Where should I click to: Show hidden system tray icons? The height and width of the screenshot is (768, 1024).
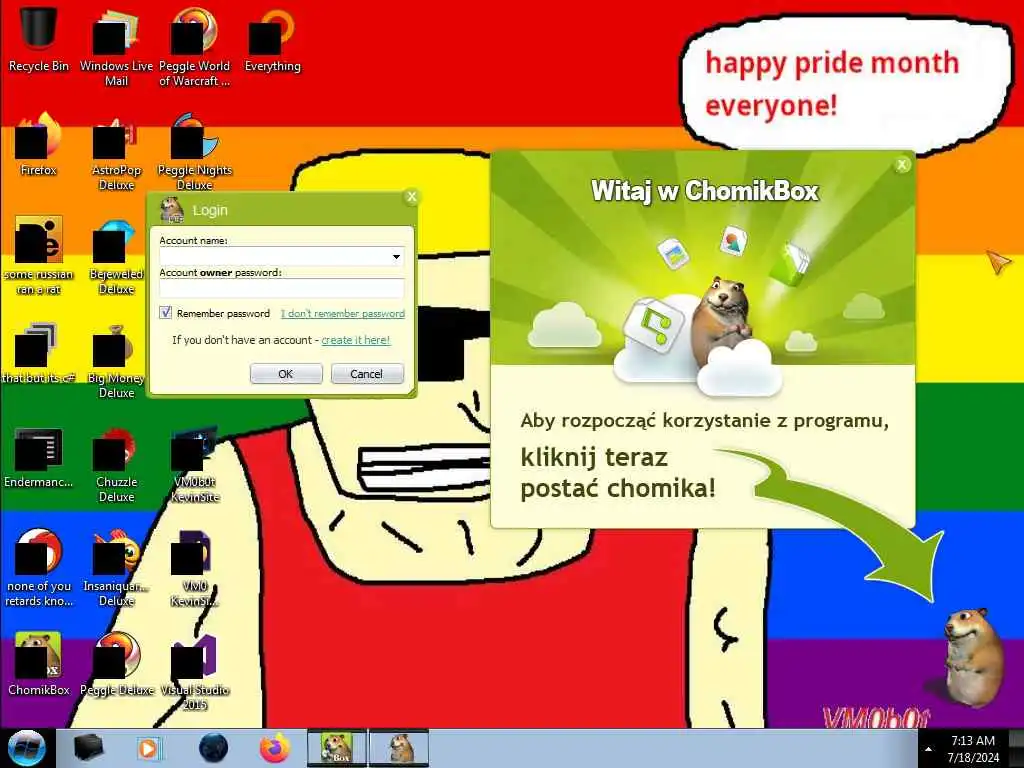[928, 749]
